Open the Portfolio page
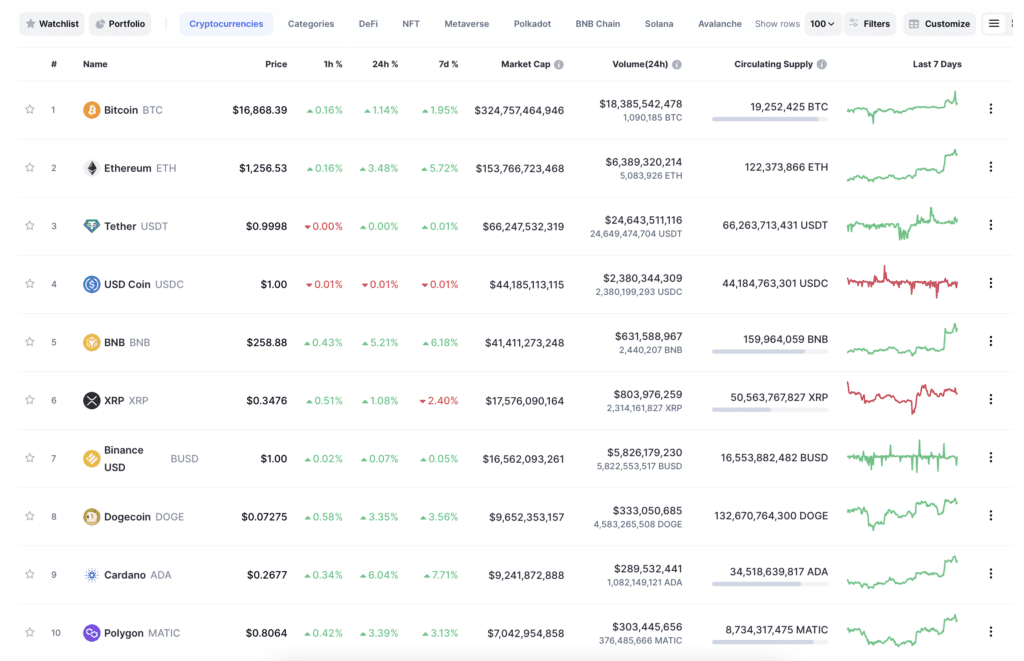Screen dimensions: 1024x661 point(120,23)
